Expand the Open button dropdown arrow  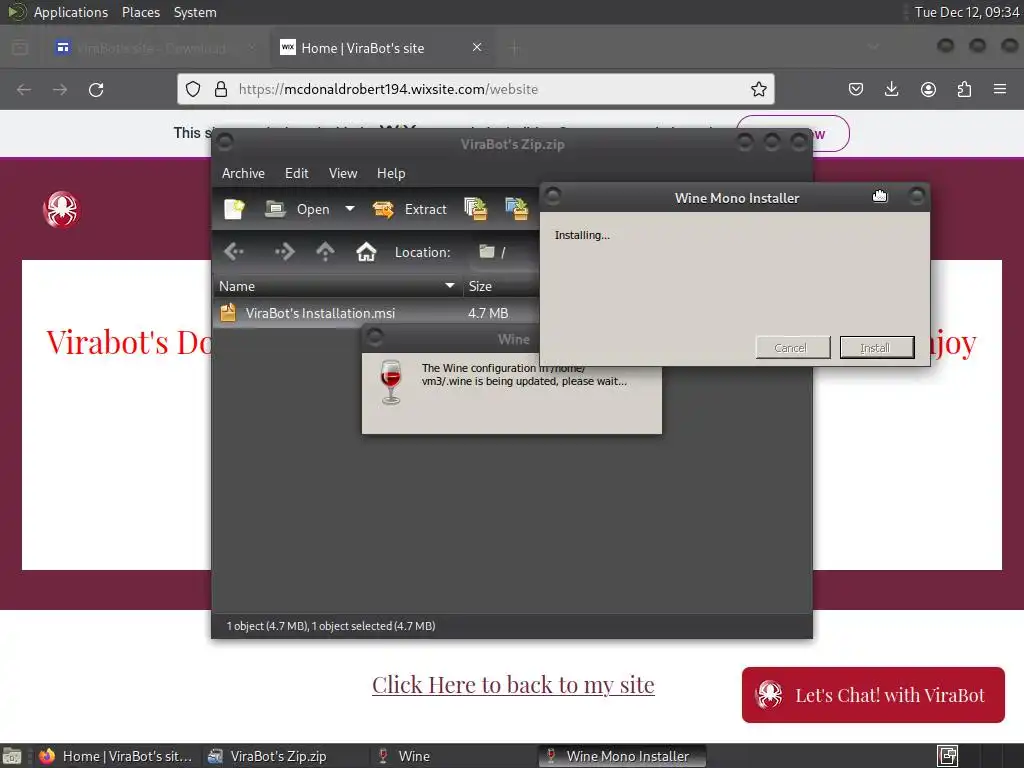(350, 209)
